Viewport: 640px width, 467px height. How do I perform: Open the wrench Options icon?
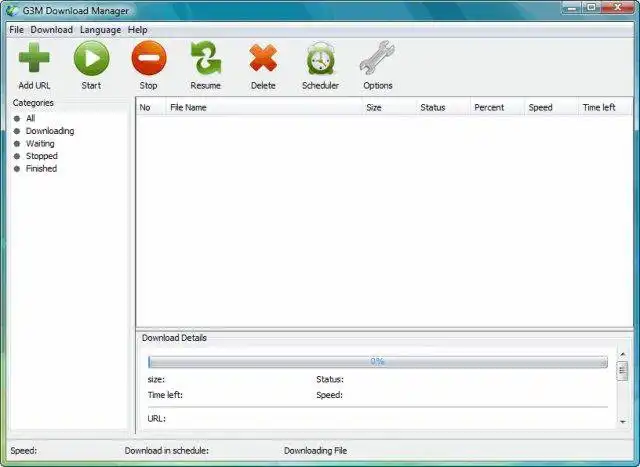pos(378,58)
